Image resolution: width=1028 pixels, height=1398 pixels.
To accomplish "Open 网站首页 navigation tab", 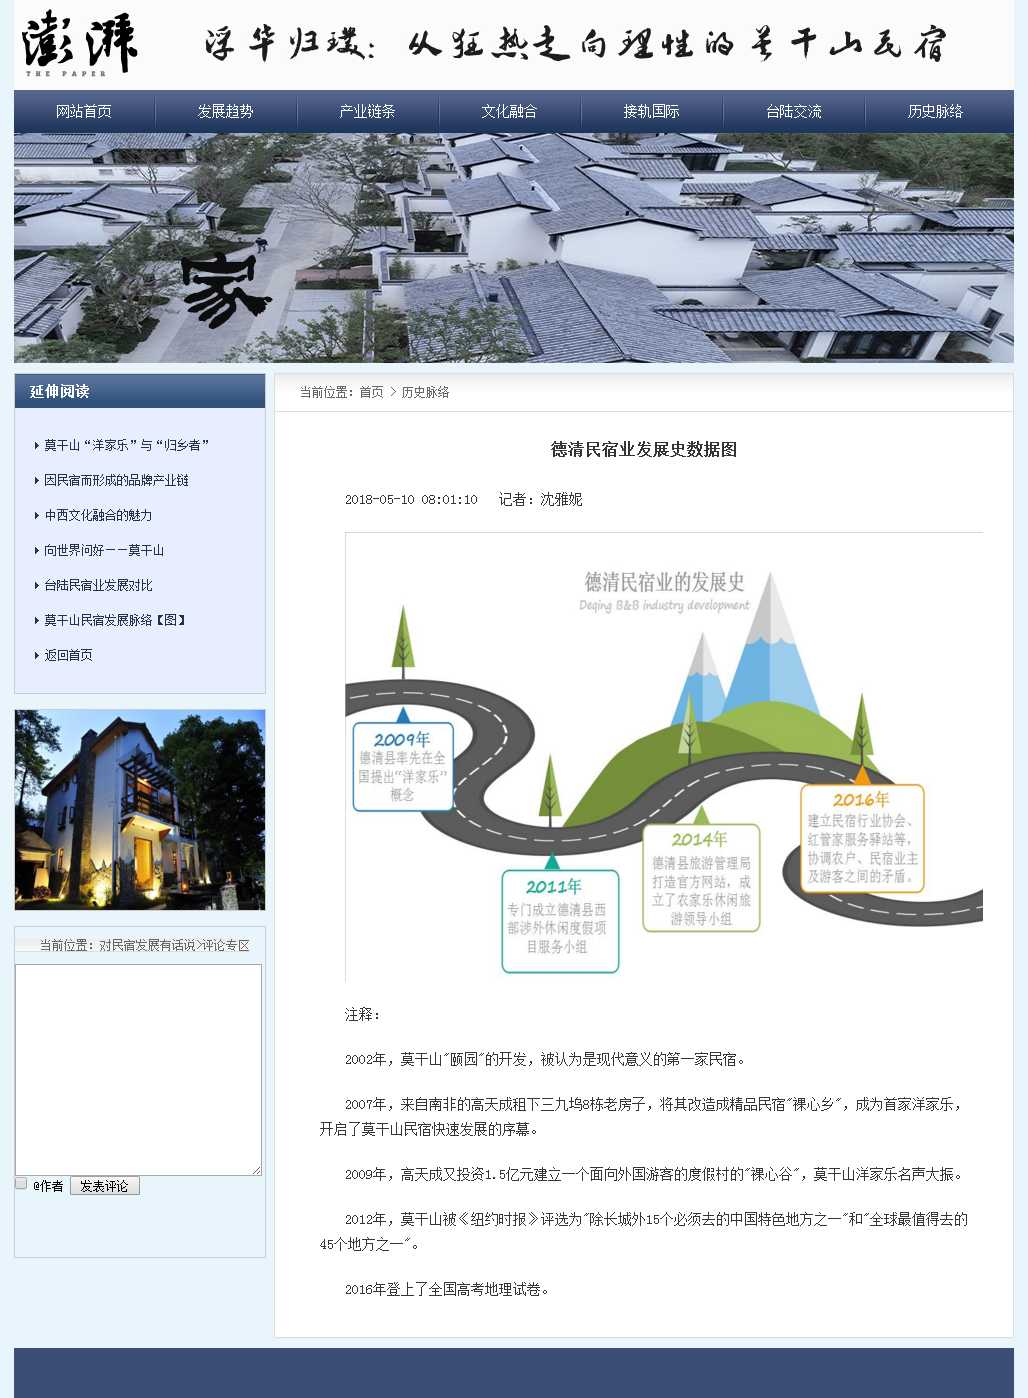I will (84, 112).
